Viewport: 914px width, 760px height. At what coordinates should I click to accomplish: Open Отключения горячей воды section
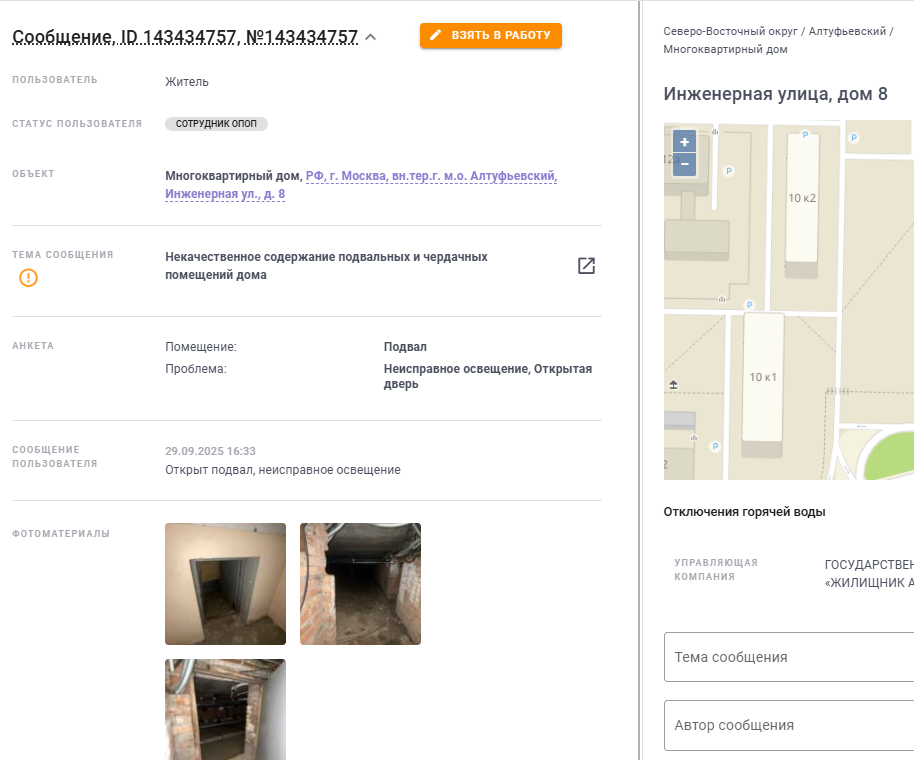click(744, 512)
